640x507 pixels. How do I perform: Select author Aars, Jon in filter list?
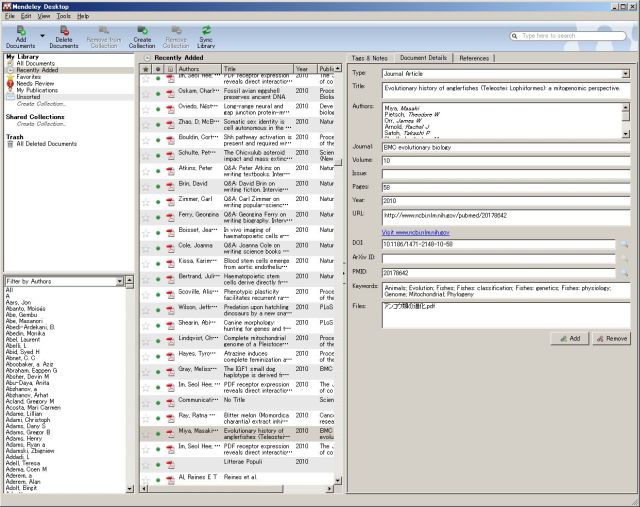pos(18,302)
